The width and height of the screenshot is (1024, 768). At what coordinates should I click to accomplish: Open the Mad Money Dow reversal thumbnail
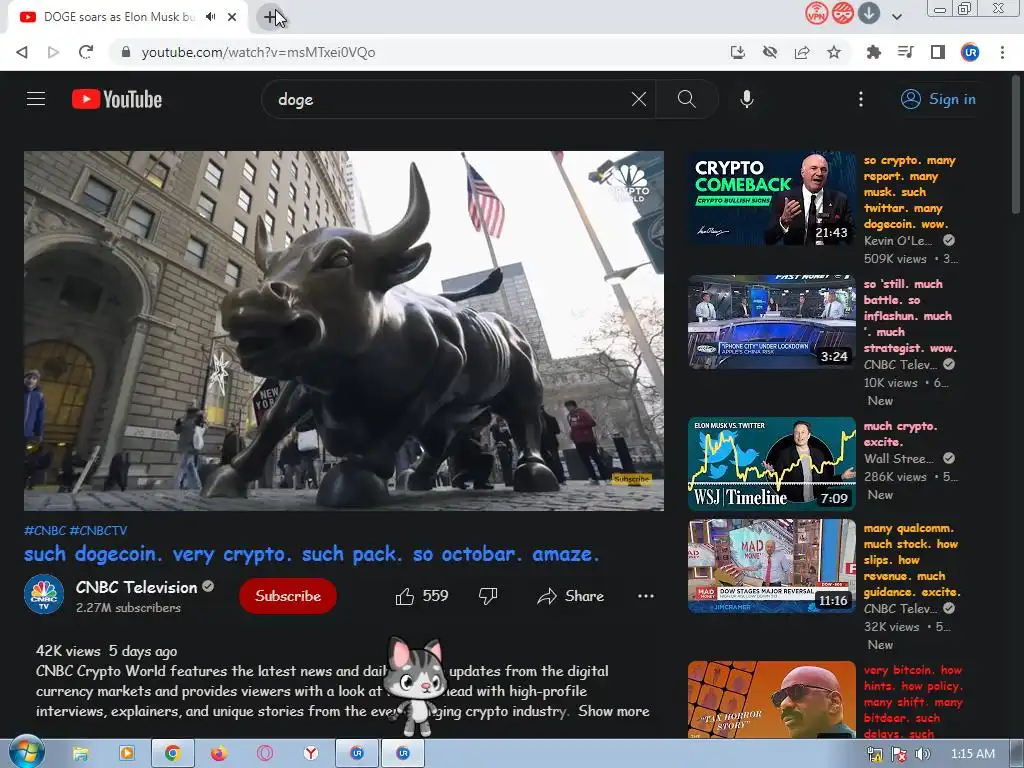[771, 566]
